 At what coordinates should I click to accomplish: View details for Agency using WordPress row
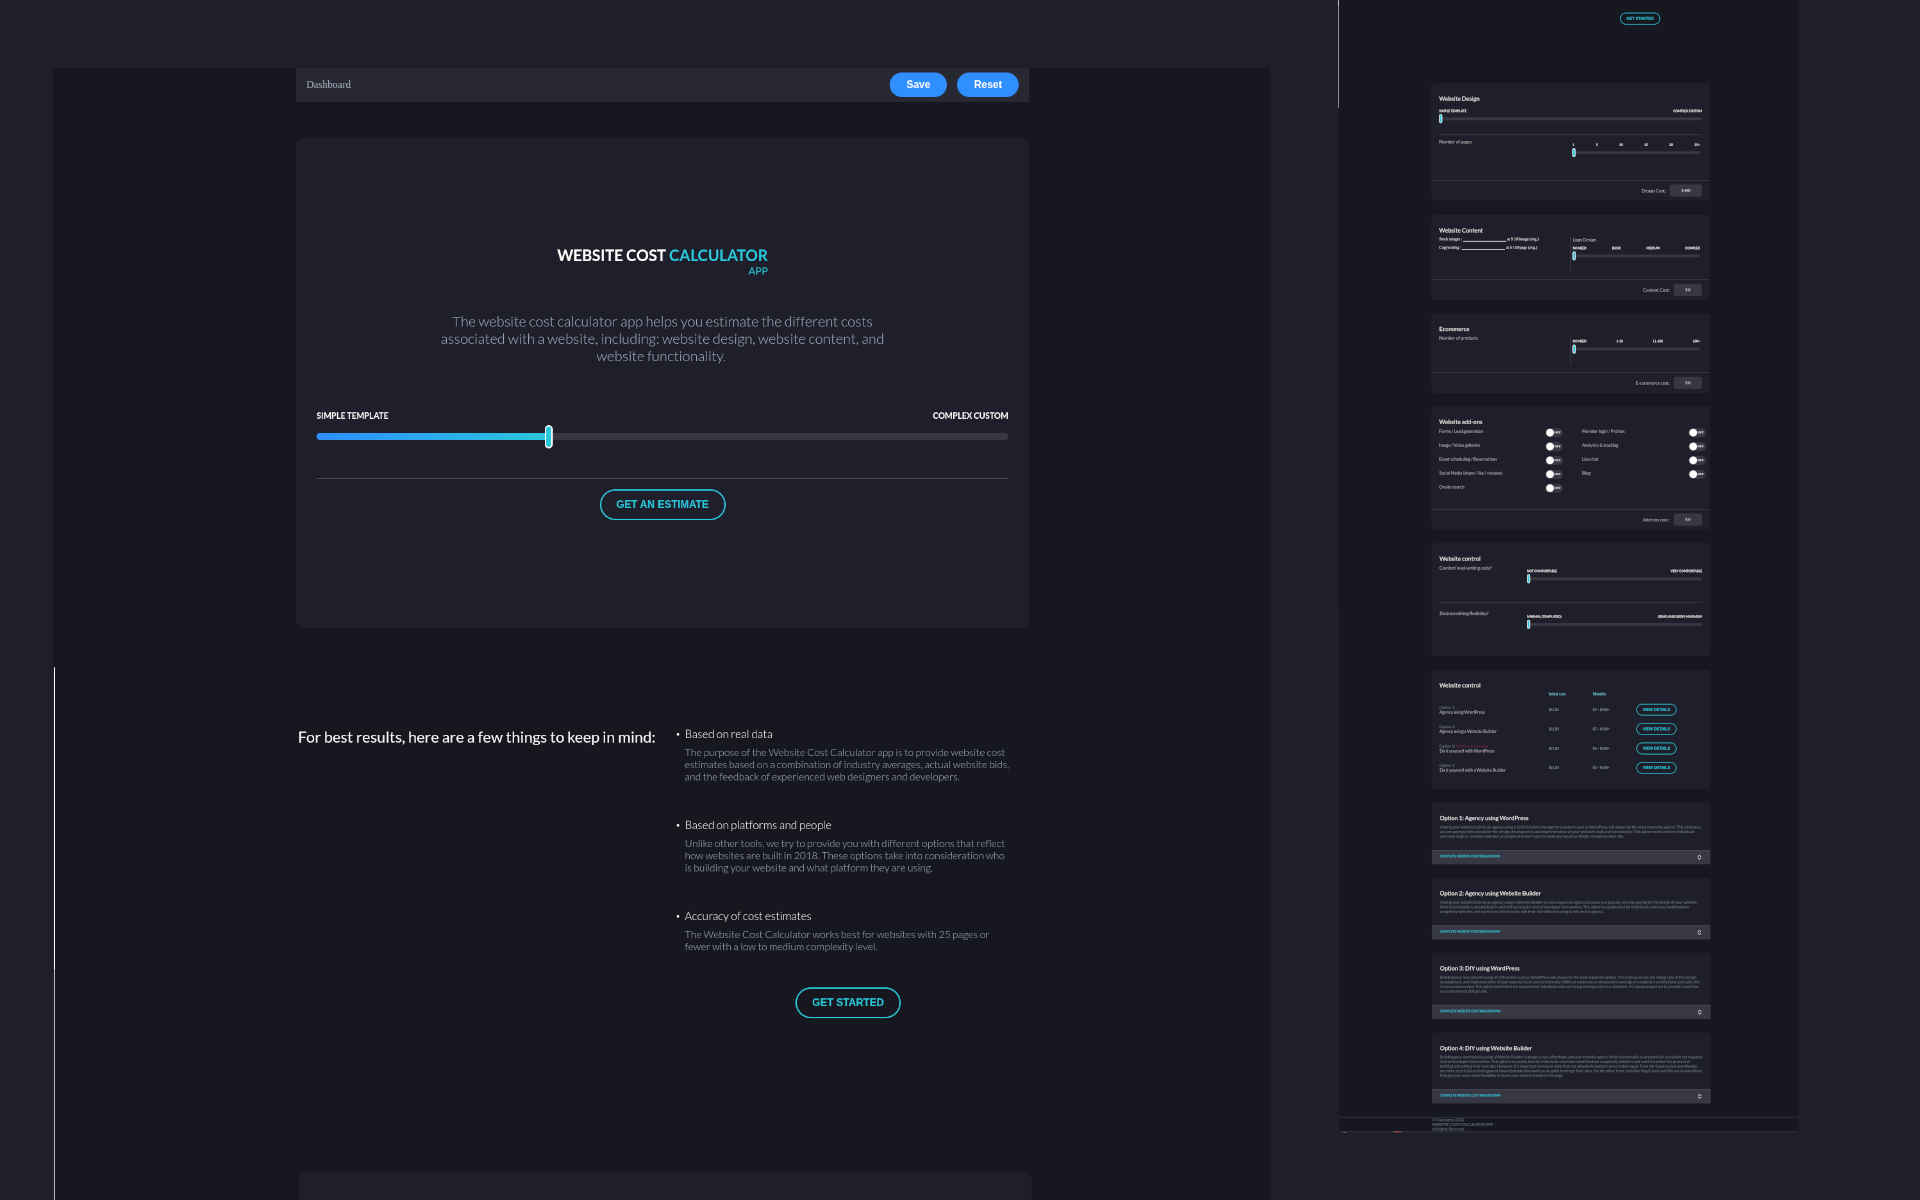tap(1655, 710)
